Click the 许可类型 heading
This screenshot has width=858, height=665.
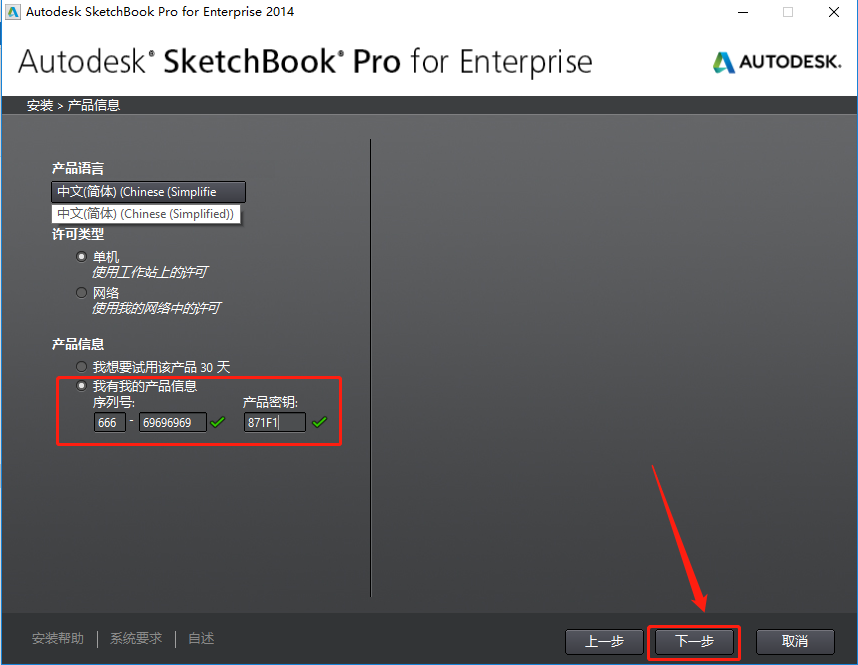pyautogui.click(x=78, y=234)
